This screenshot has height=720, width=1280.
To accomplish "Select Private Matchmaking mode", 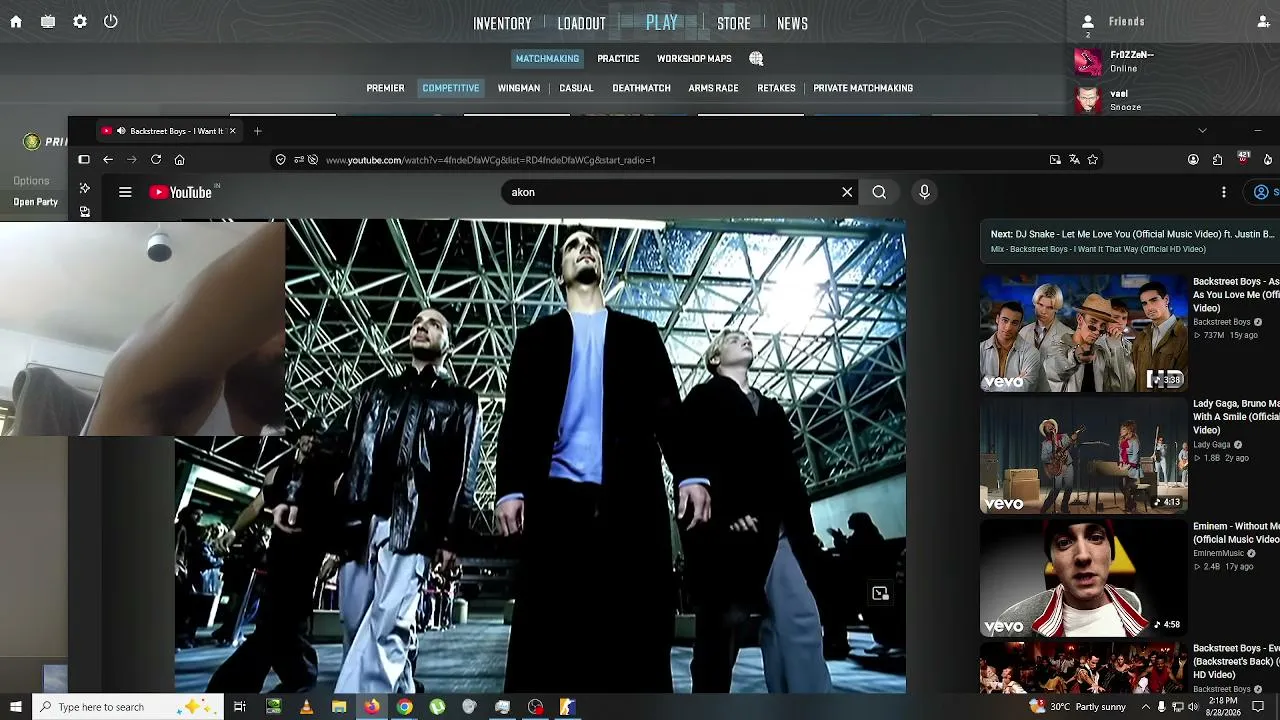I will 863,88.
